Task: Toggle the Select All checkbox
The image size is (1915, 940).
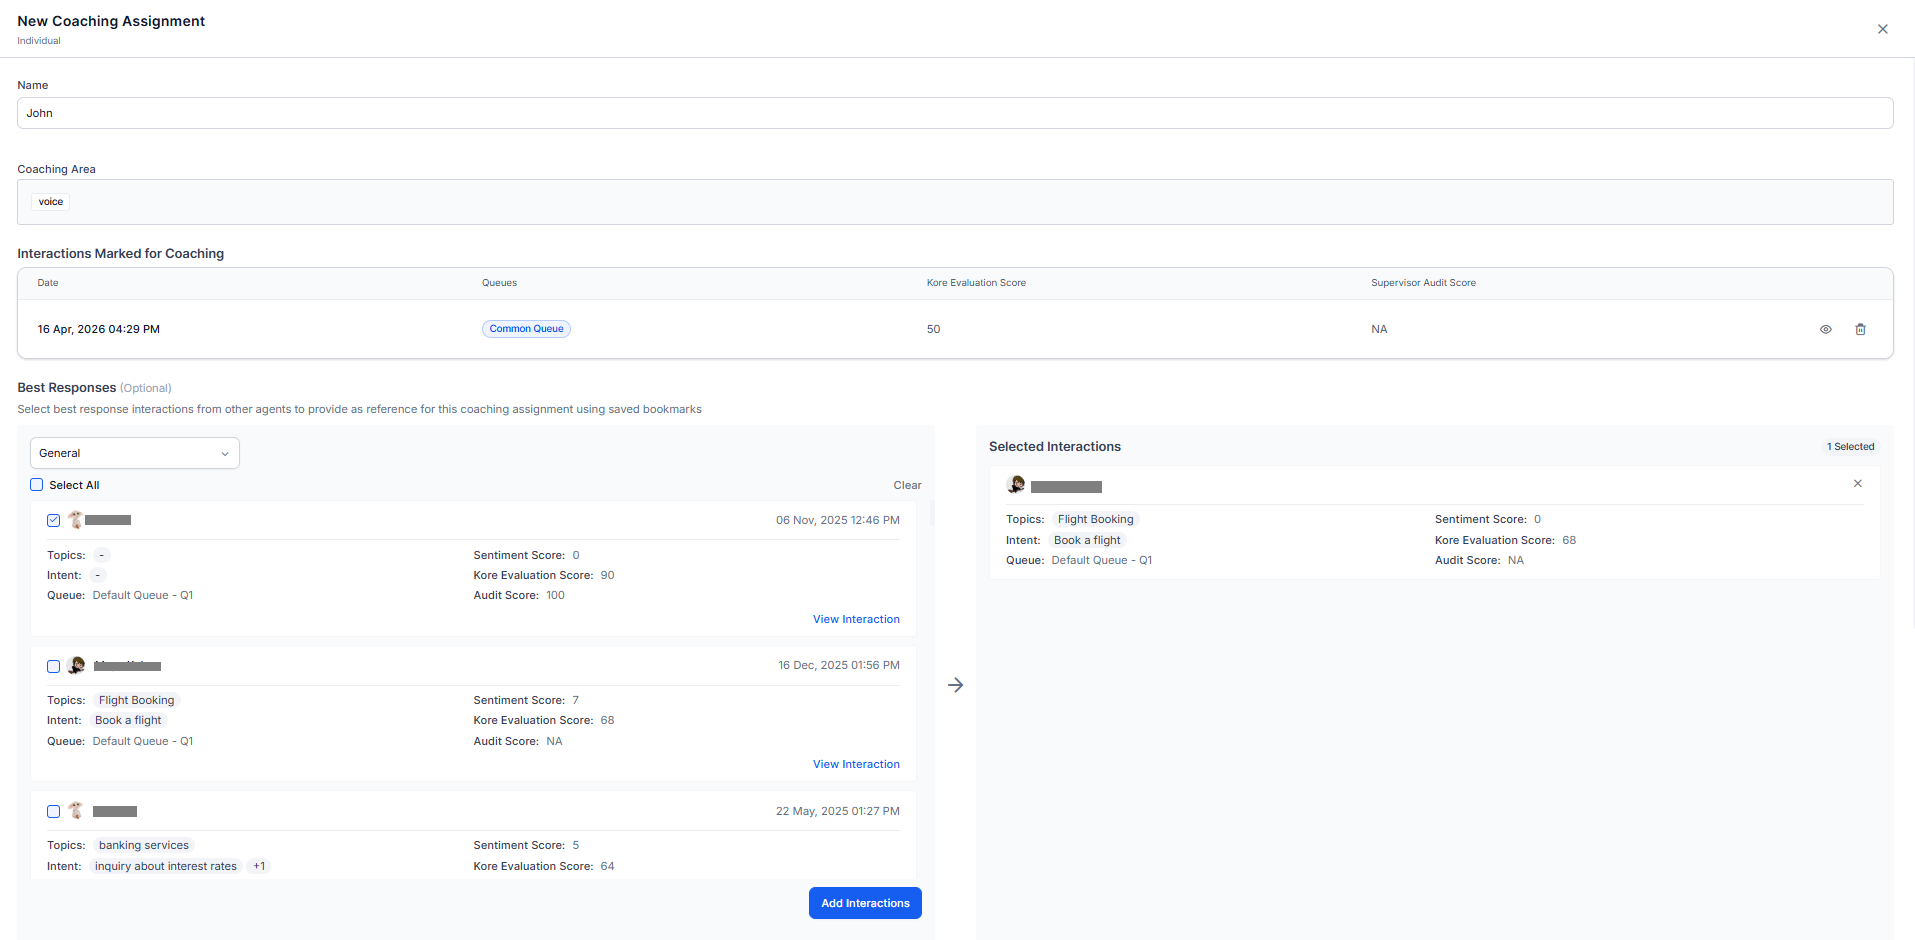Action: [x=37, y=485]
